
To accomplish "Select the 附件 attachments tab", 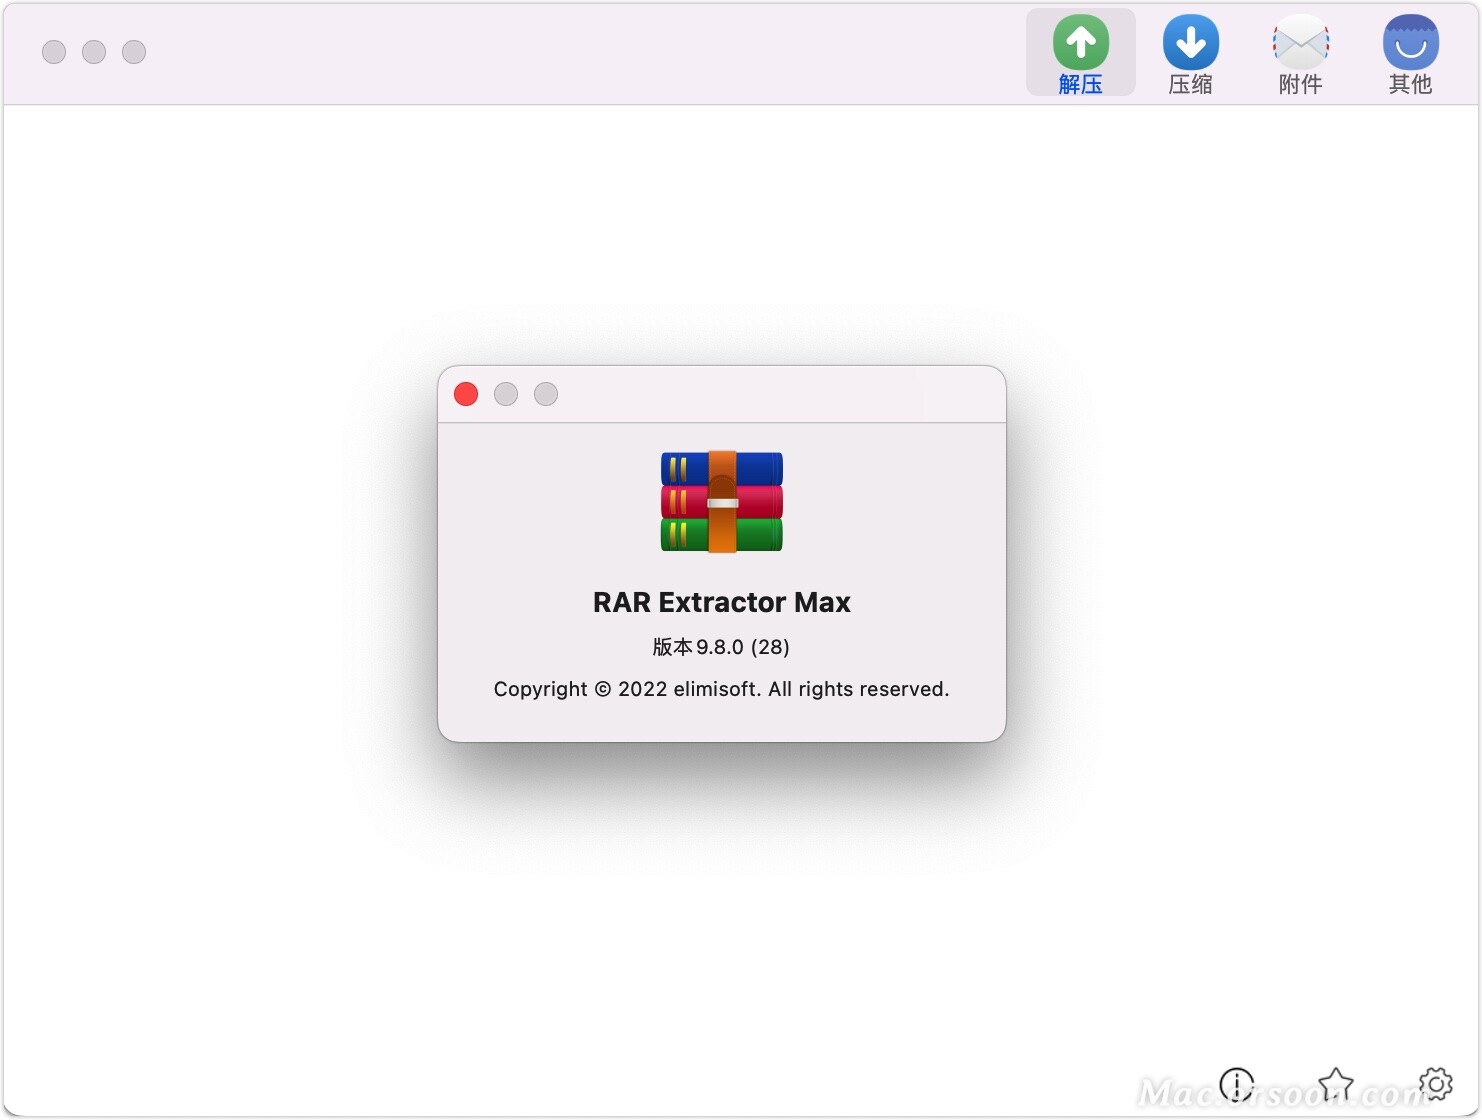I will click(x=1300, y=54).
